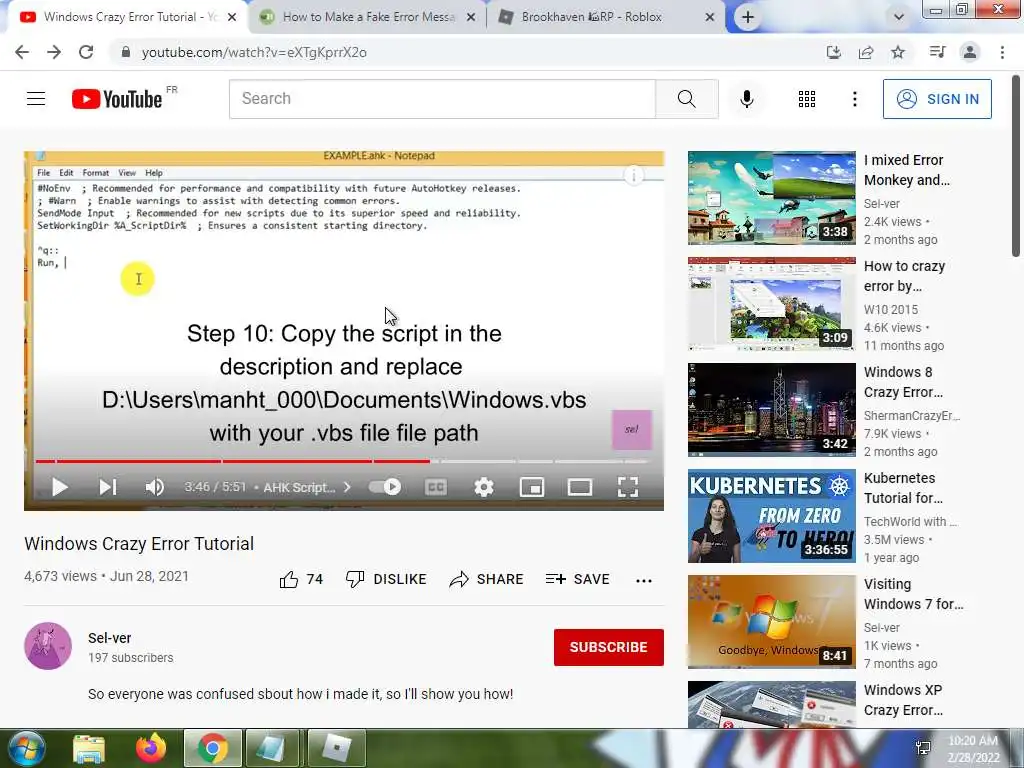This screenshot has width=1024, height=768.
Task: Click the SAVE button
Action: (x=577, y=579)
